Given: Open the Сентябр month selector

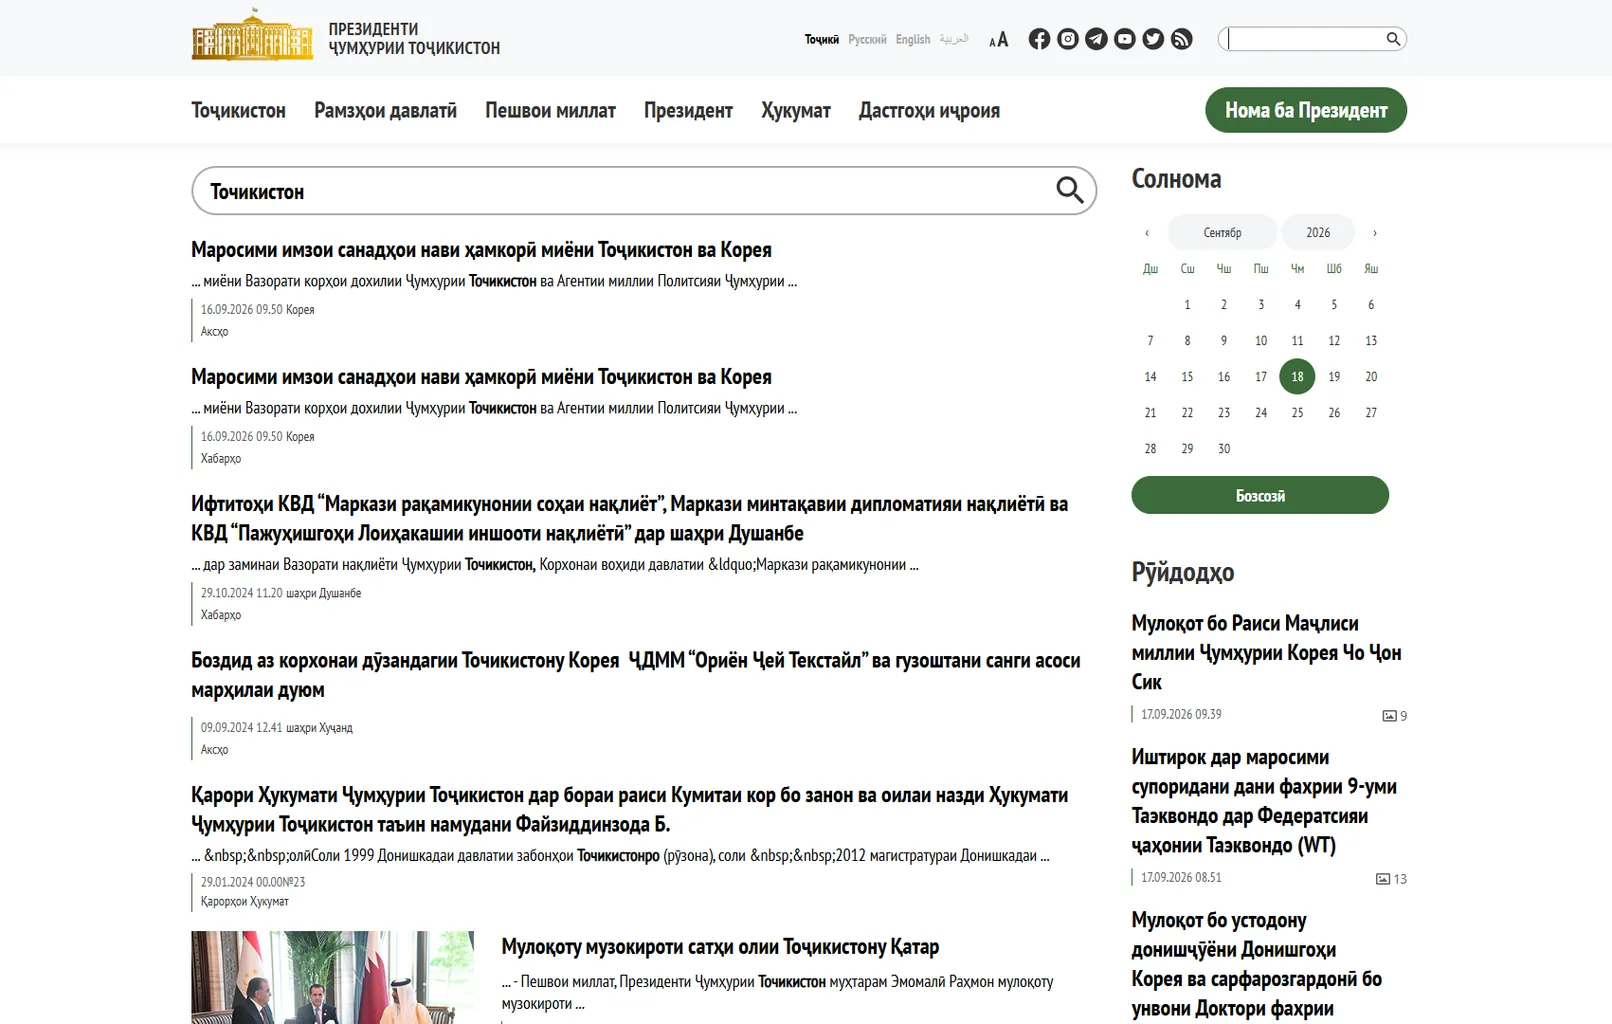Looking at the screenshot, I should (x=1222, y=232).
